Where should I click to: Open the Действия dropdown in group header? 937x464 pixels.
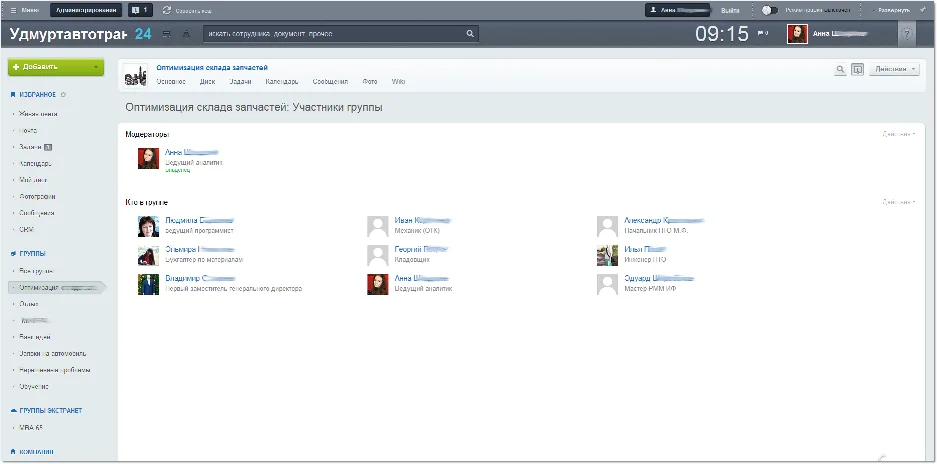point(895,70)
